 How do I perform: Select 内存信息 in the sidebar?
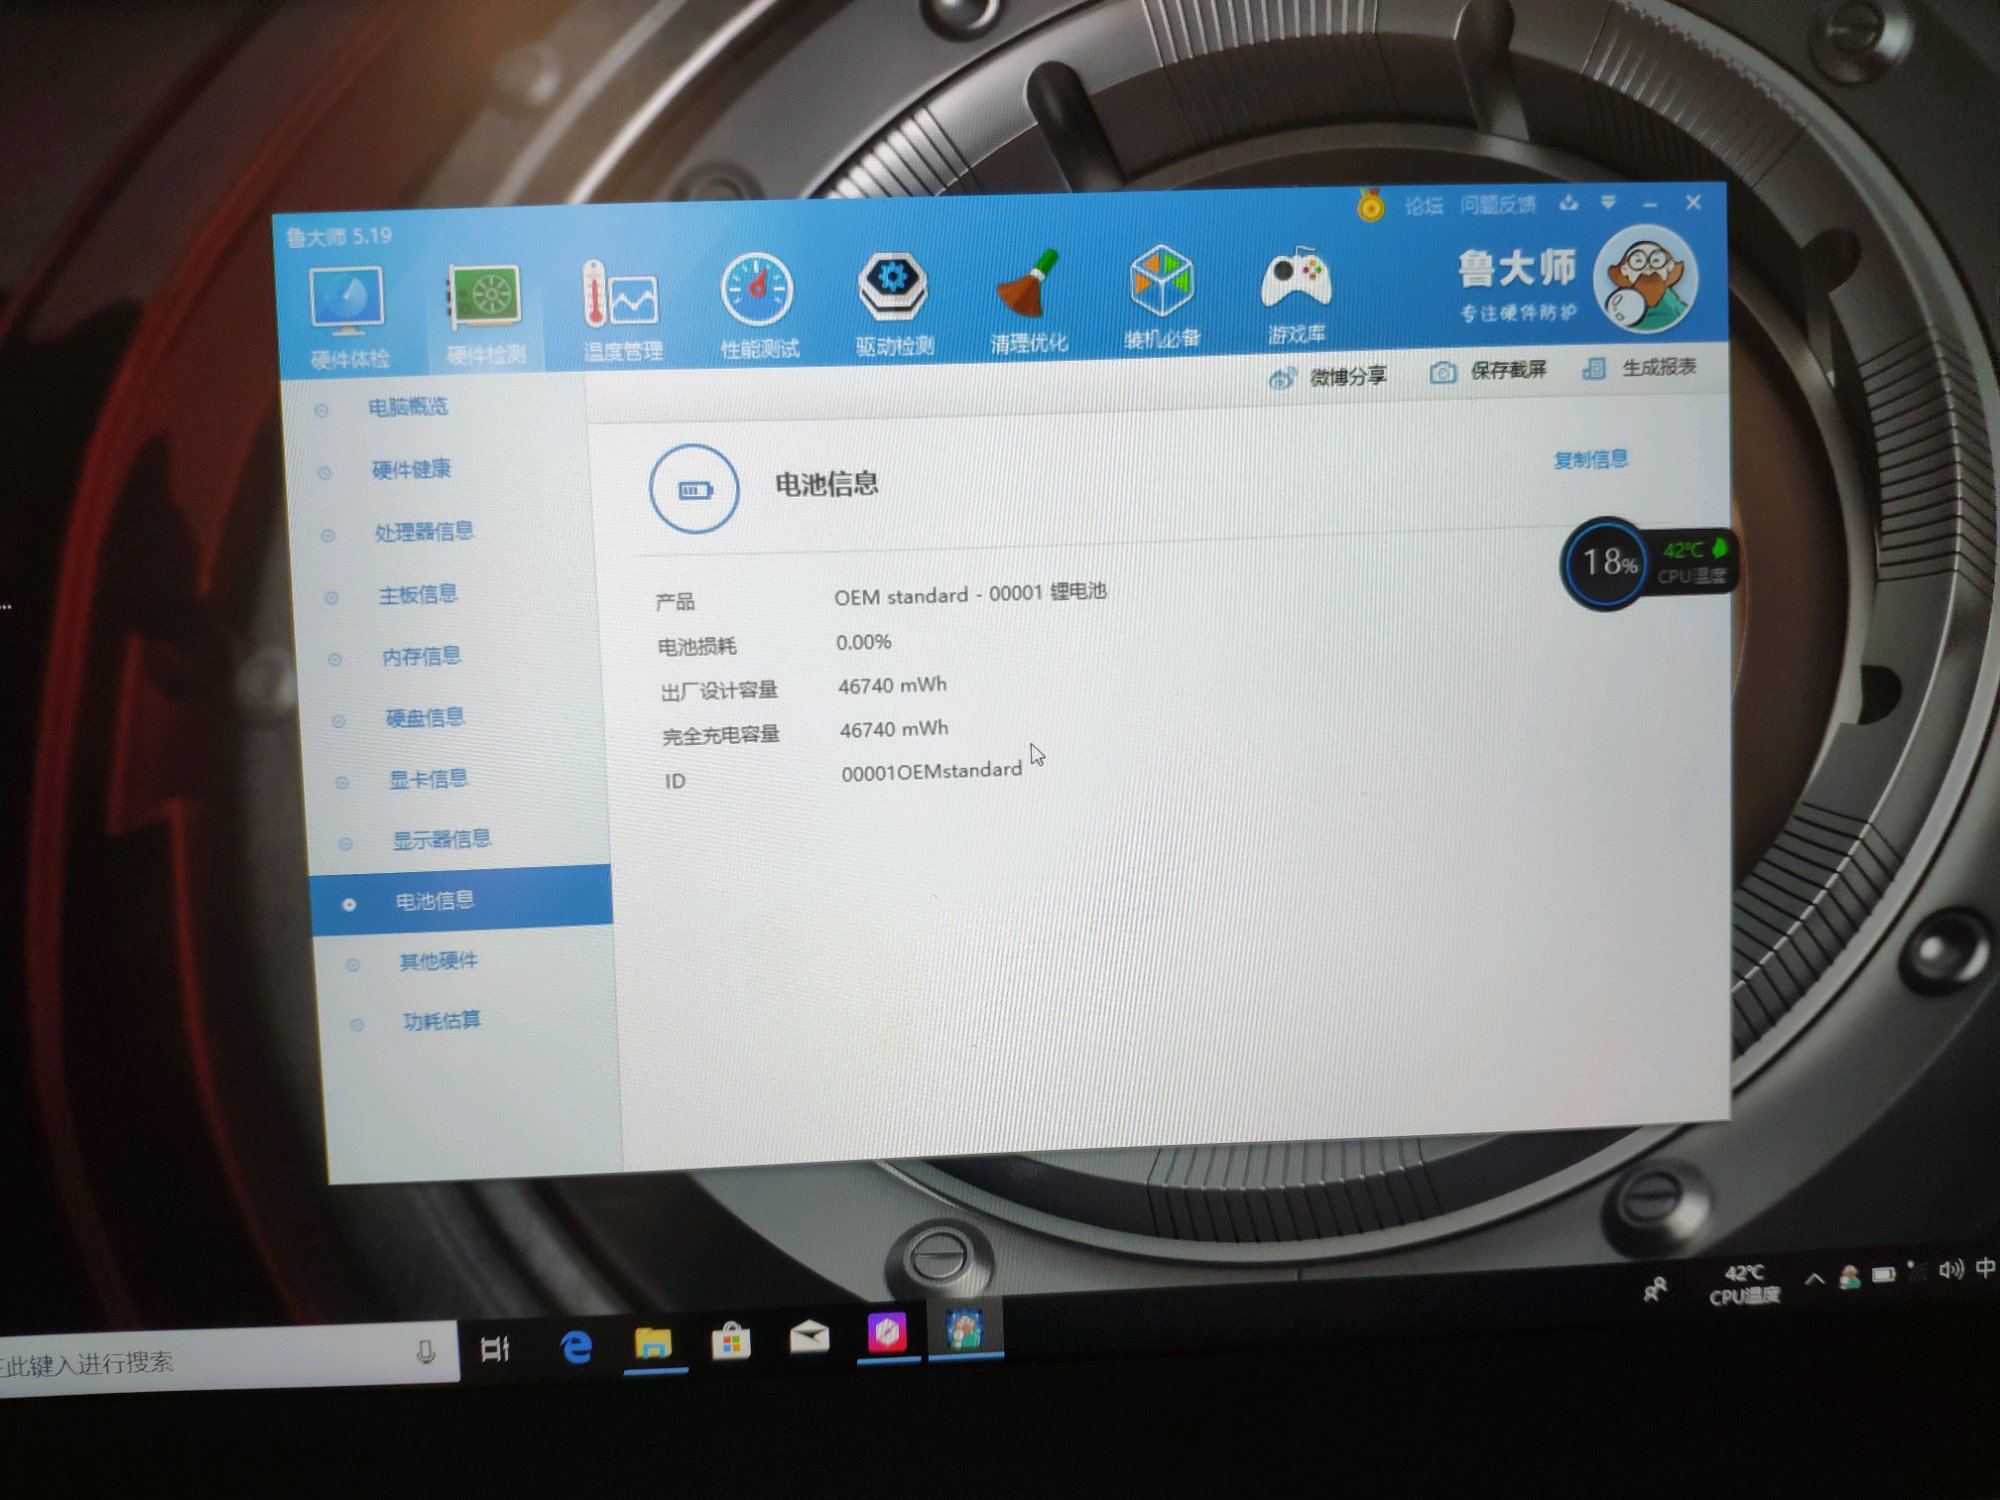coord(421,656)
